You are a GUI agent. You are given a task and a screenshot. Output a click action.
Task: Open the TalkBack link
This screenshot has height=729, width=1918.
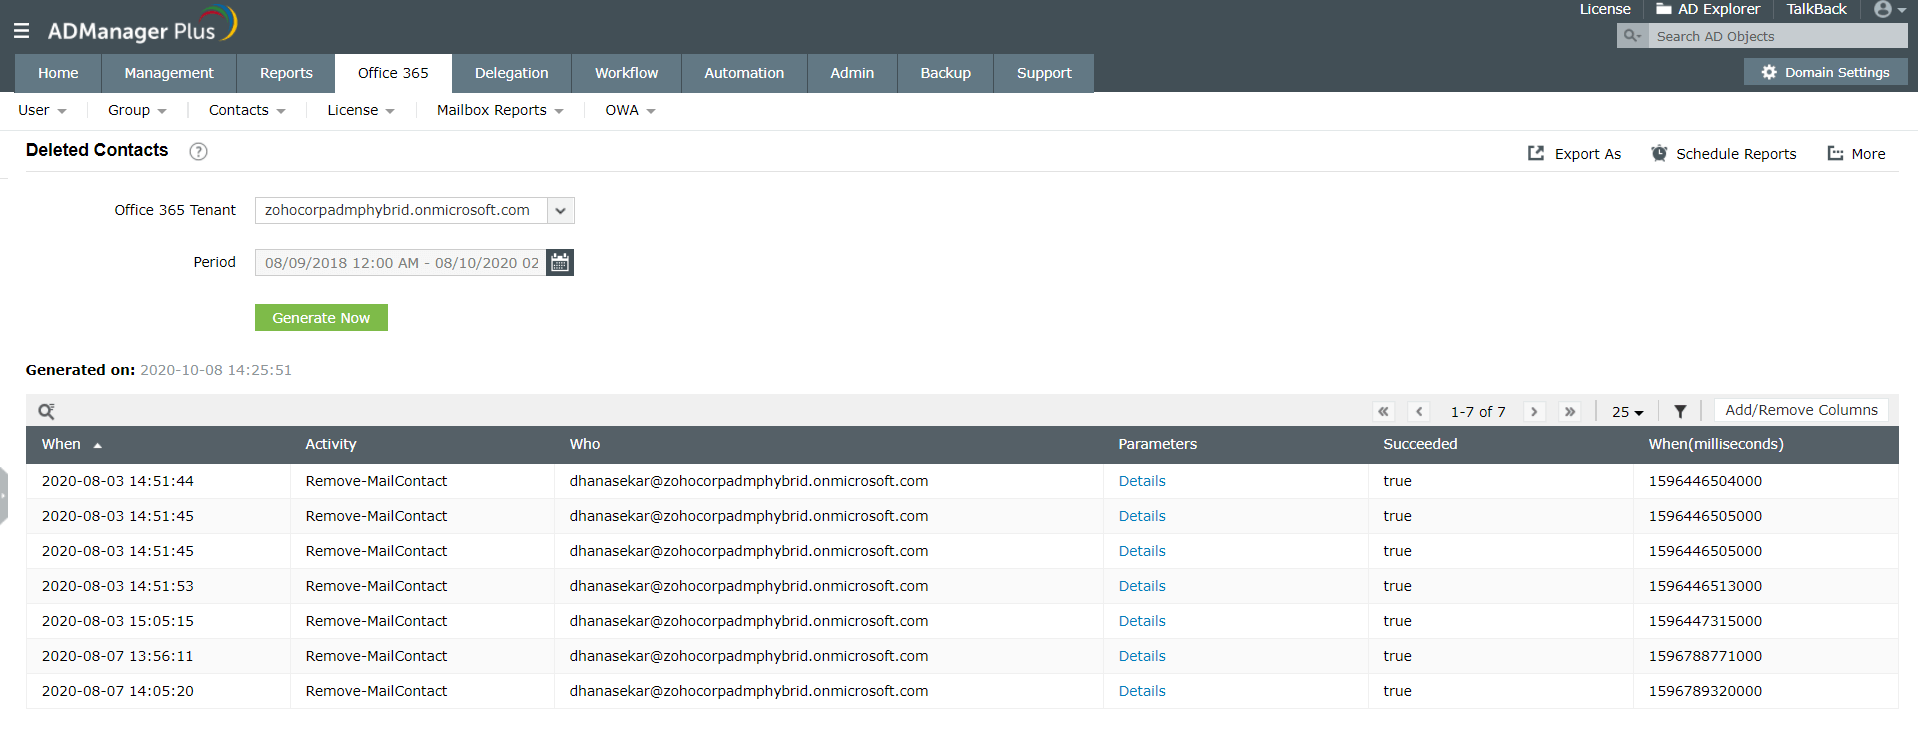pos(1816,9)
